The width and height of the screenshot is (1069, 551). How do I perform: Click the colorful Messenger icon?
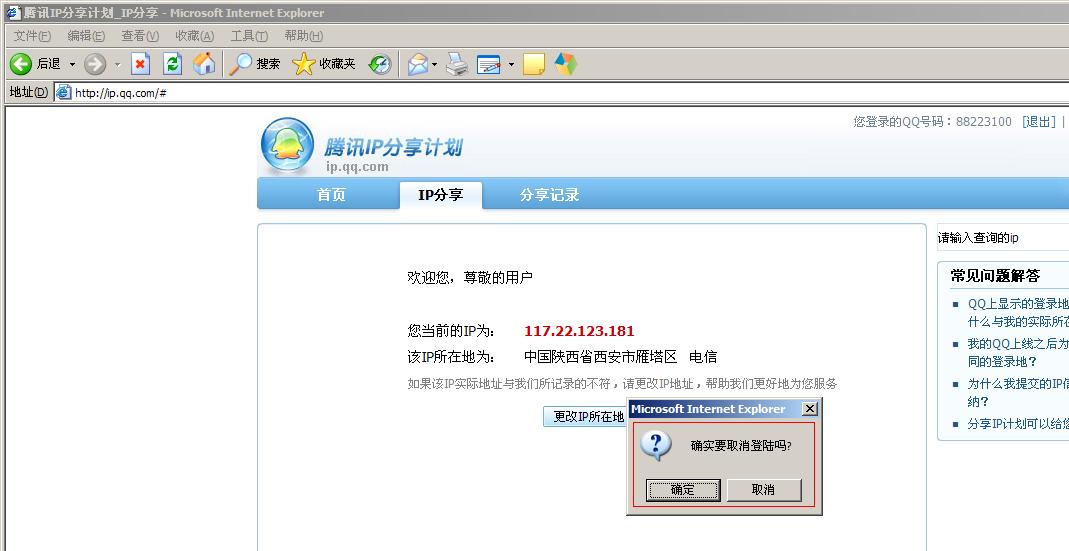[565, 64]
